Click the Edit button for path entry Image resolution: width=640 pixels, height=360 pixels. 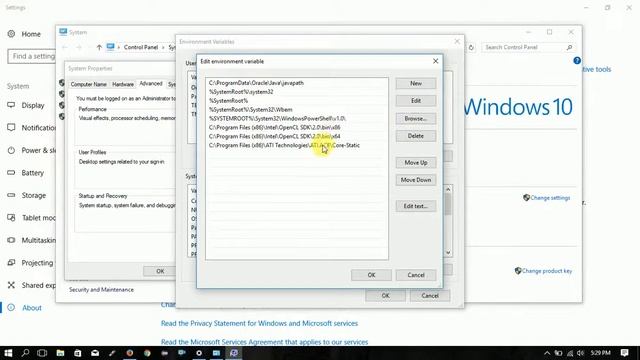point(416,101)
